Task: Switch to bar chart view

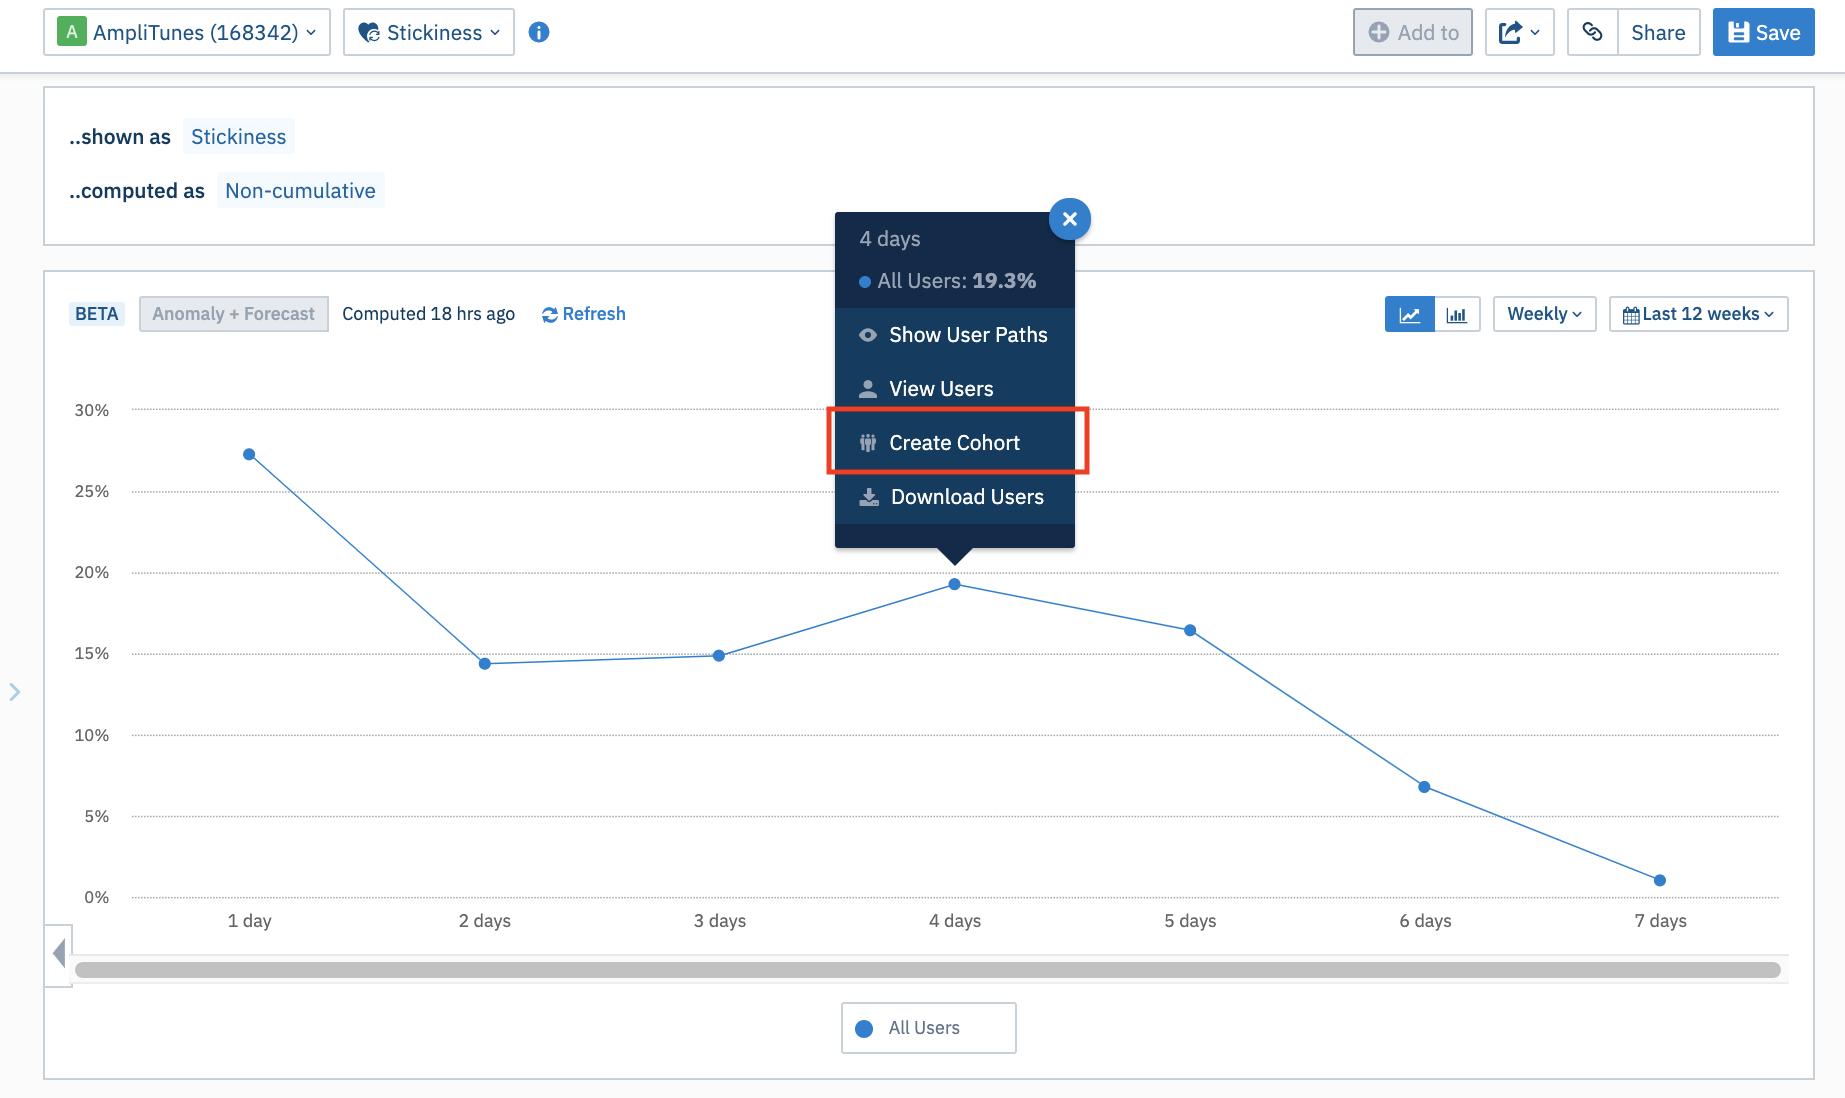Action: [1457, 314]
